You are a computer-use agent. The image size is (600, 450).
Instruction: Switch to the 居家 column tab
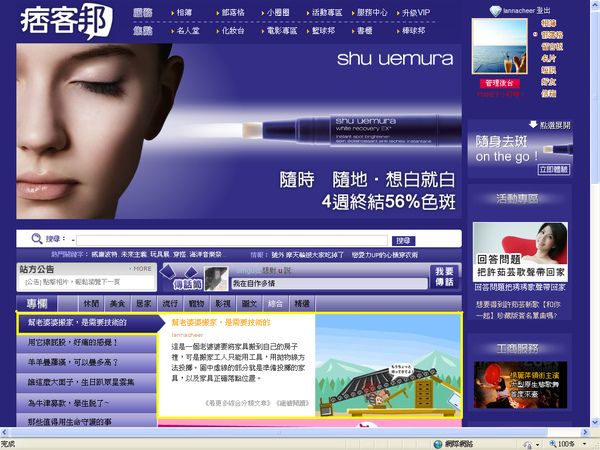click(x=144, y=304)
